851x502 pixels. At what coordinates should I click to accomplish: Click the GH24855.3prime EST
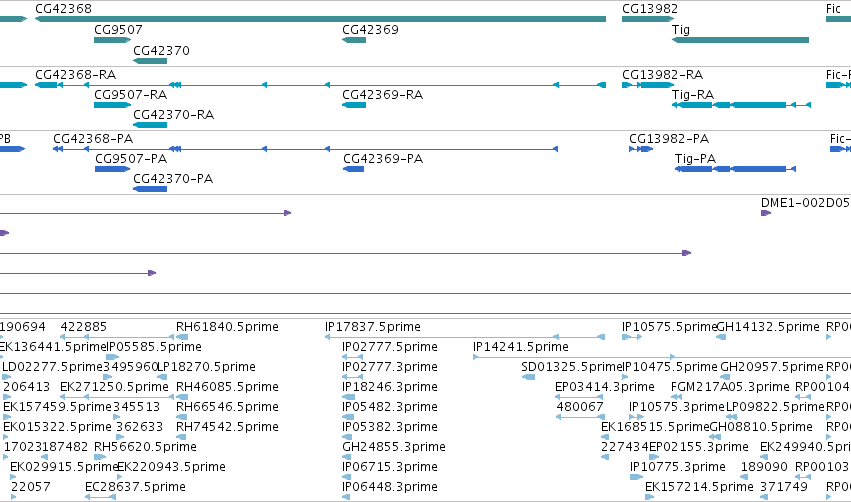coord(346,457)
